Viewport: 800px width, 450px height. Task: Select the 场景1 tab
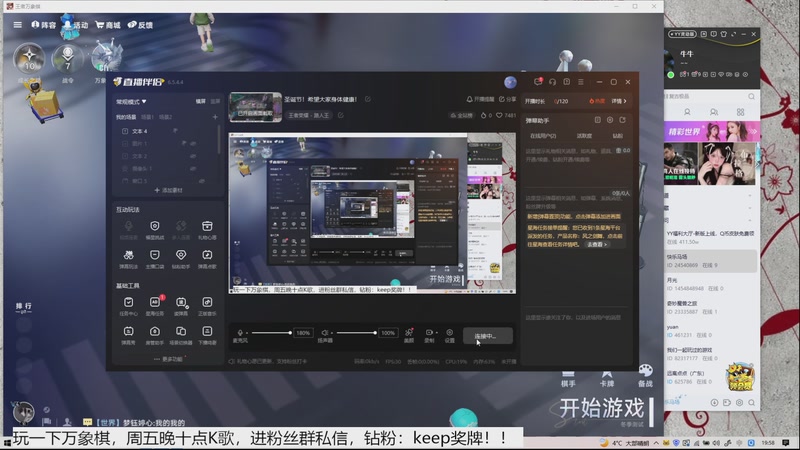pos(147,117)
